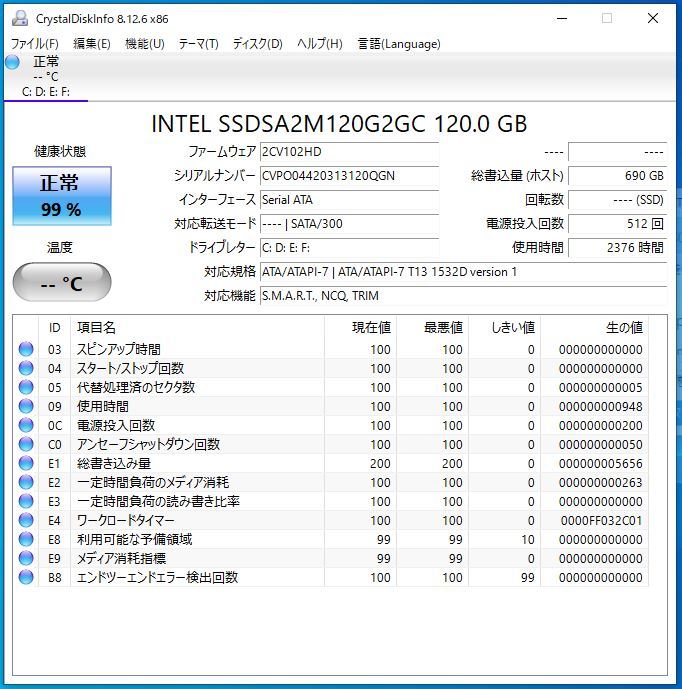Close the CrystalDiskInfo window
The height and width of the screenshot is (689, 682).
(653, 18)
